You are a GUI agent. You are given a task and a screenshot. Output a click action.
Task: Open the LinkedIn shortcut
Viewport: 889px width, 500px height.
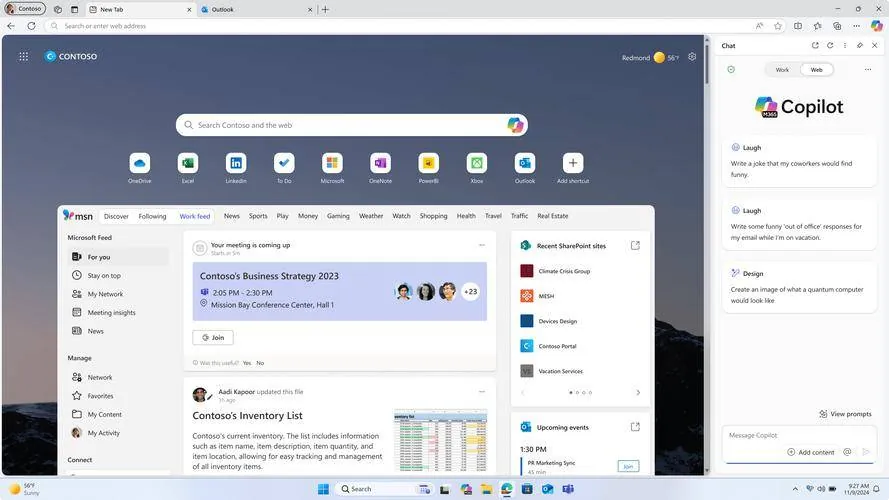coord(236,163)
